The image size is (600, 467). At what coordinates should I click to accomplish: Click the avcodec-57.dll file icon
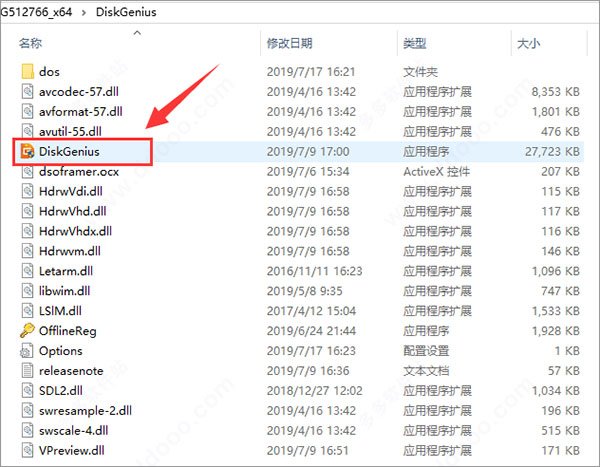coord(28,91)
